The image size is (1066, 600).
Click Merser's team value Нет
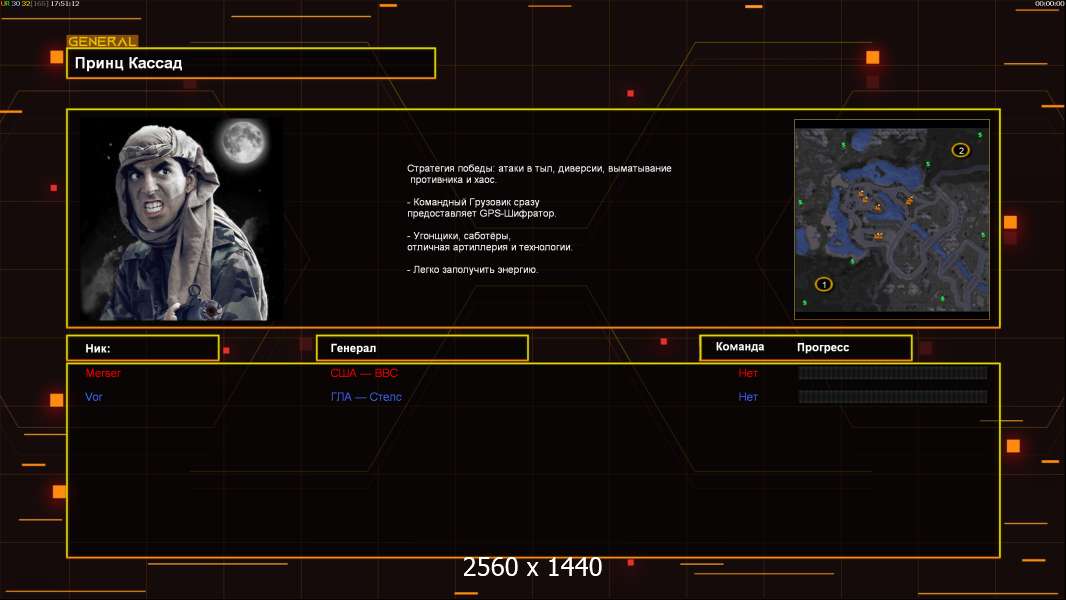pos(748,373)
